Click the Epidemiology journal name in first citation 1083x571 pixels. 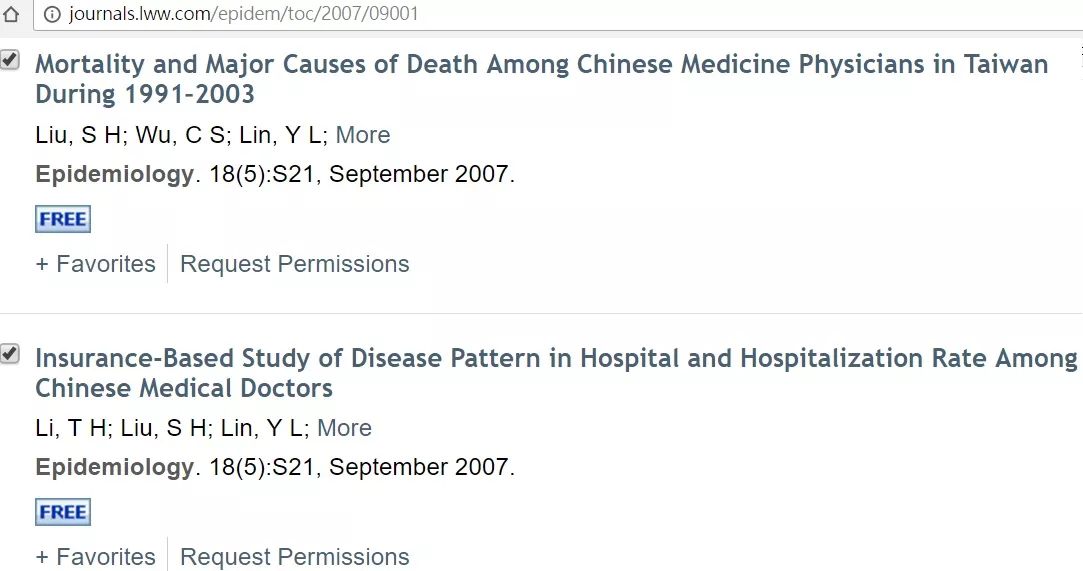coord(114,174)
